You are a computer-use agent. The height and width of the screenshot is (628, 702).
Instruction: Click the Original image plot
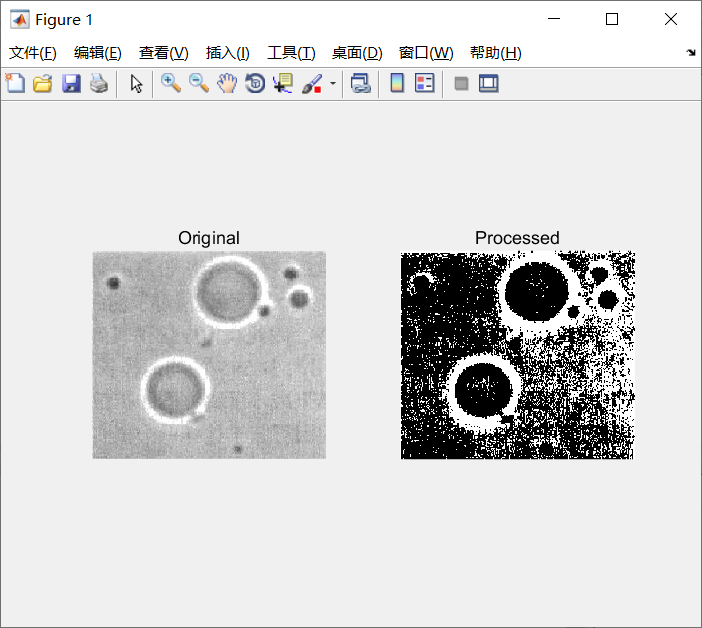pyautogui.click(x=209, y=355)
